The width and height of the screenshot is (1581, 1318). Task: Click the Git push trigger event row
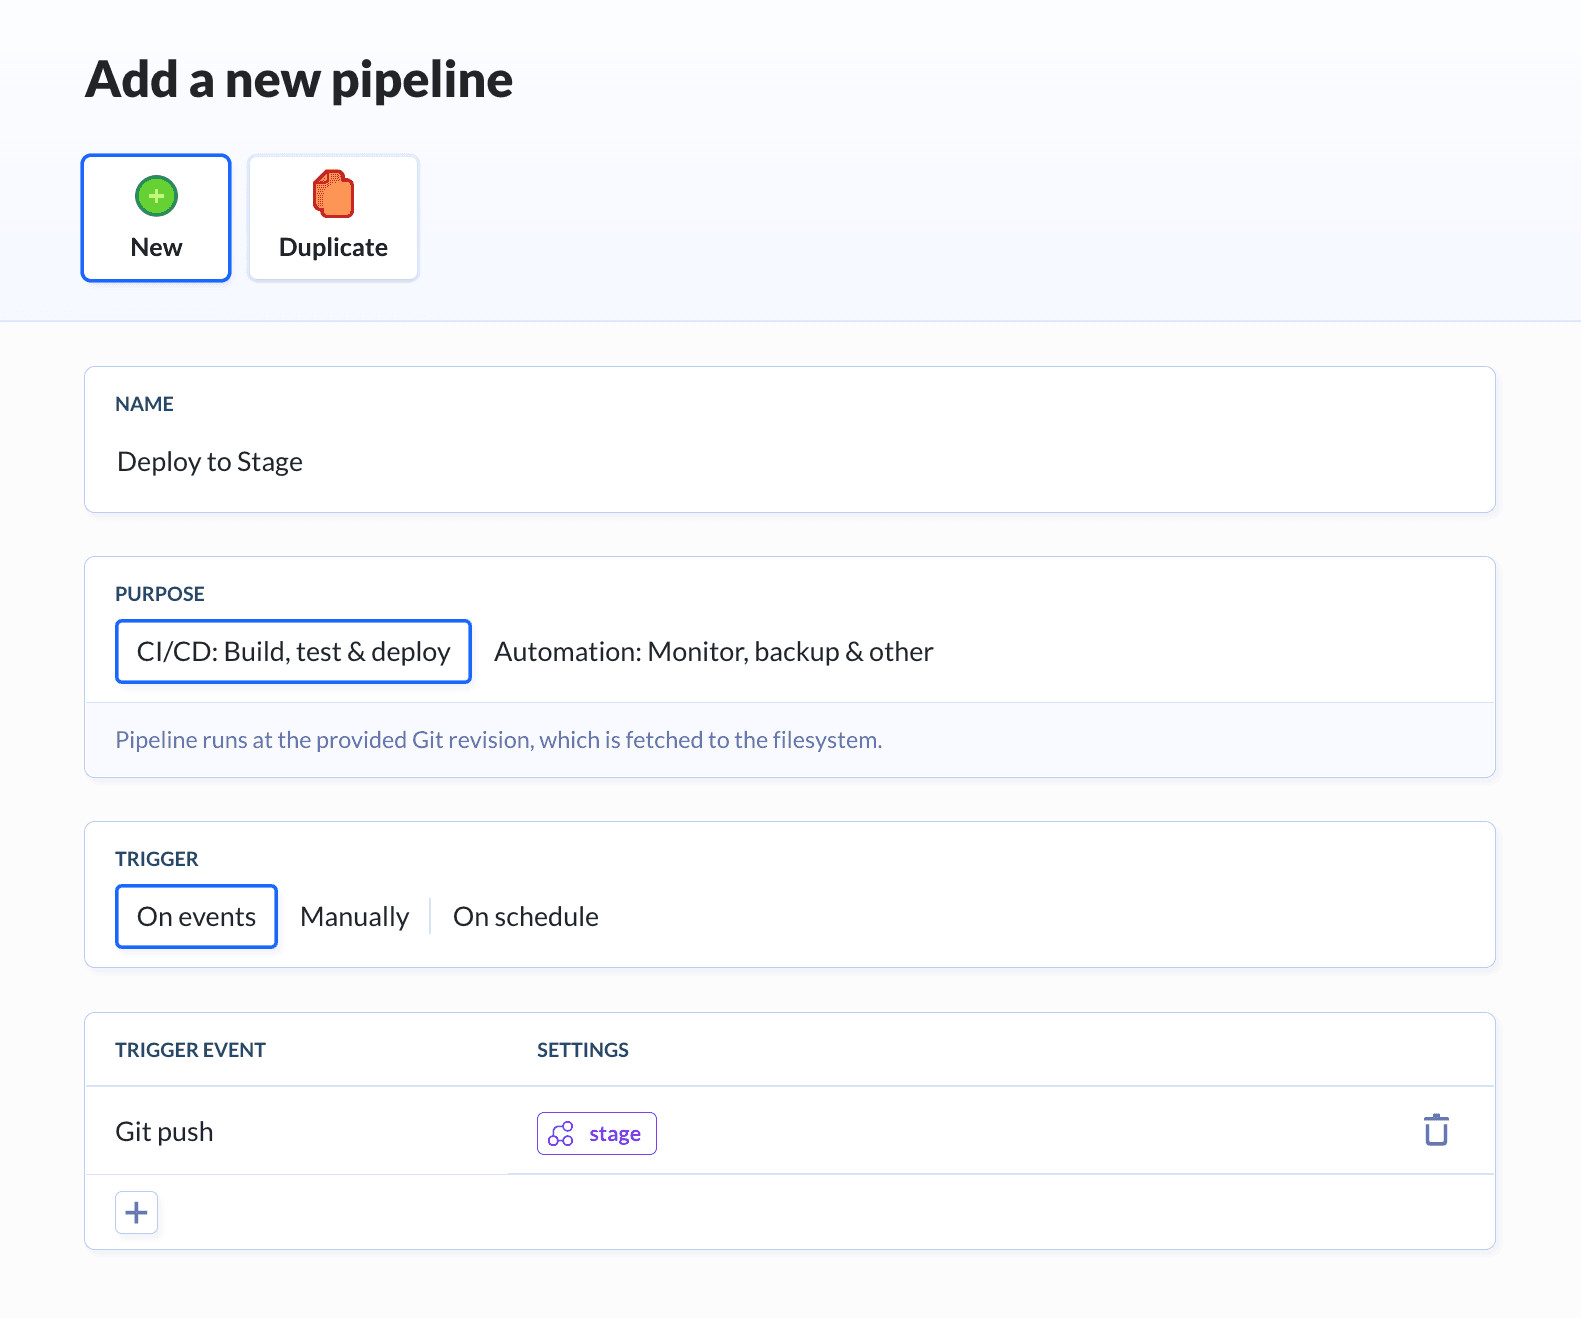click(x=164, y=1132)
